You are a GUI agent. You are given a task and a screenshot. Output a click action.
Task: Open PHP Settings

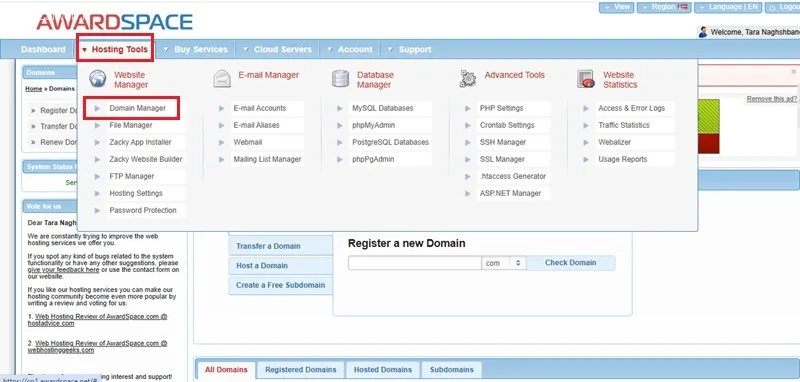501,108
